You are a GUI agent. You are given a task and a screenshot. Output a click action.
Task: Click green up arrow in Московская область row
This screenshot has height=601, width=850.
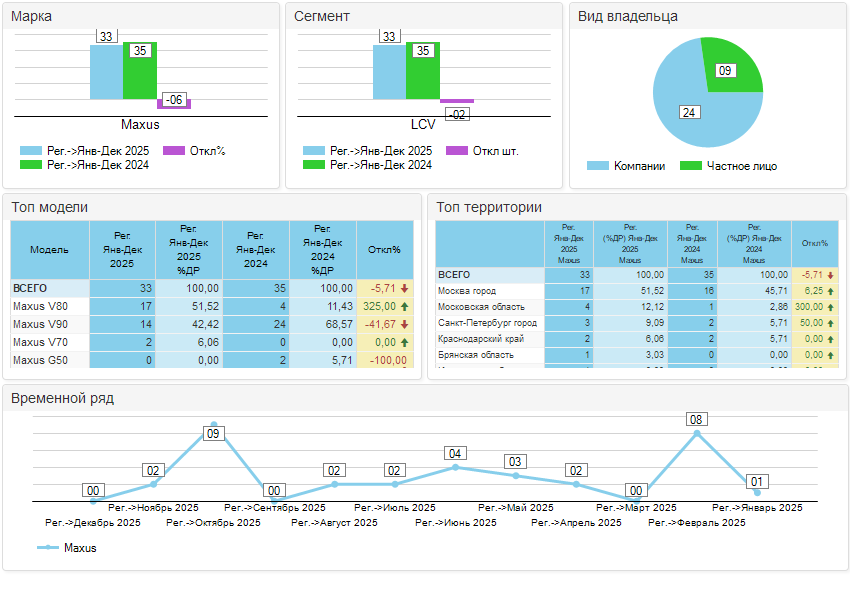(832, 307)
